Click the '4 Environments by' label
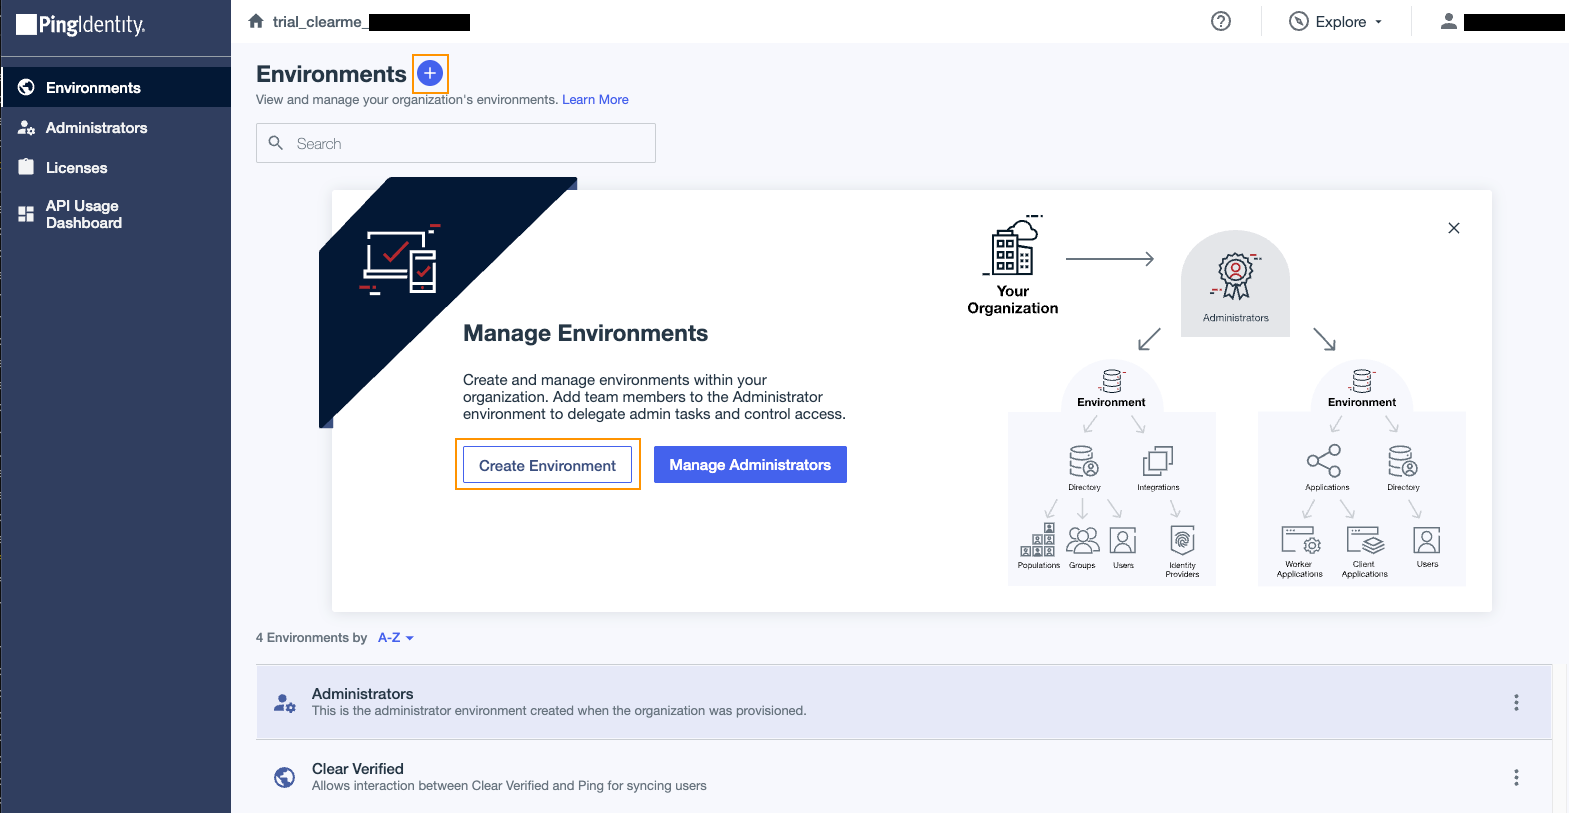The height and width of the screenshot is (813, 1569). coord(311,637)
